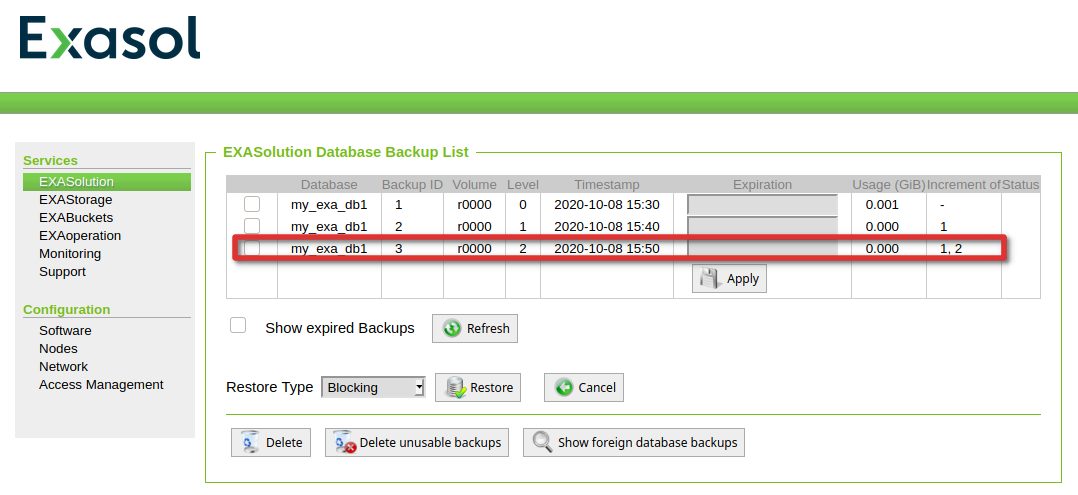Click the Level column header
The image size is (1078, 495).
pyautogui.click(x=523, y=184)
